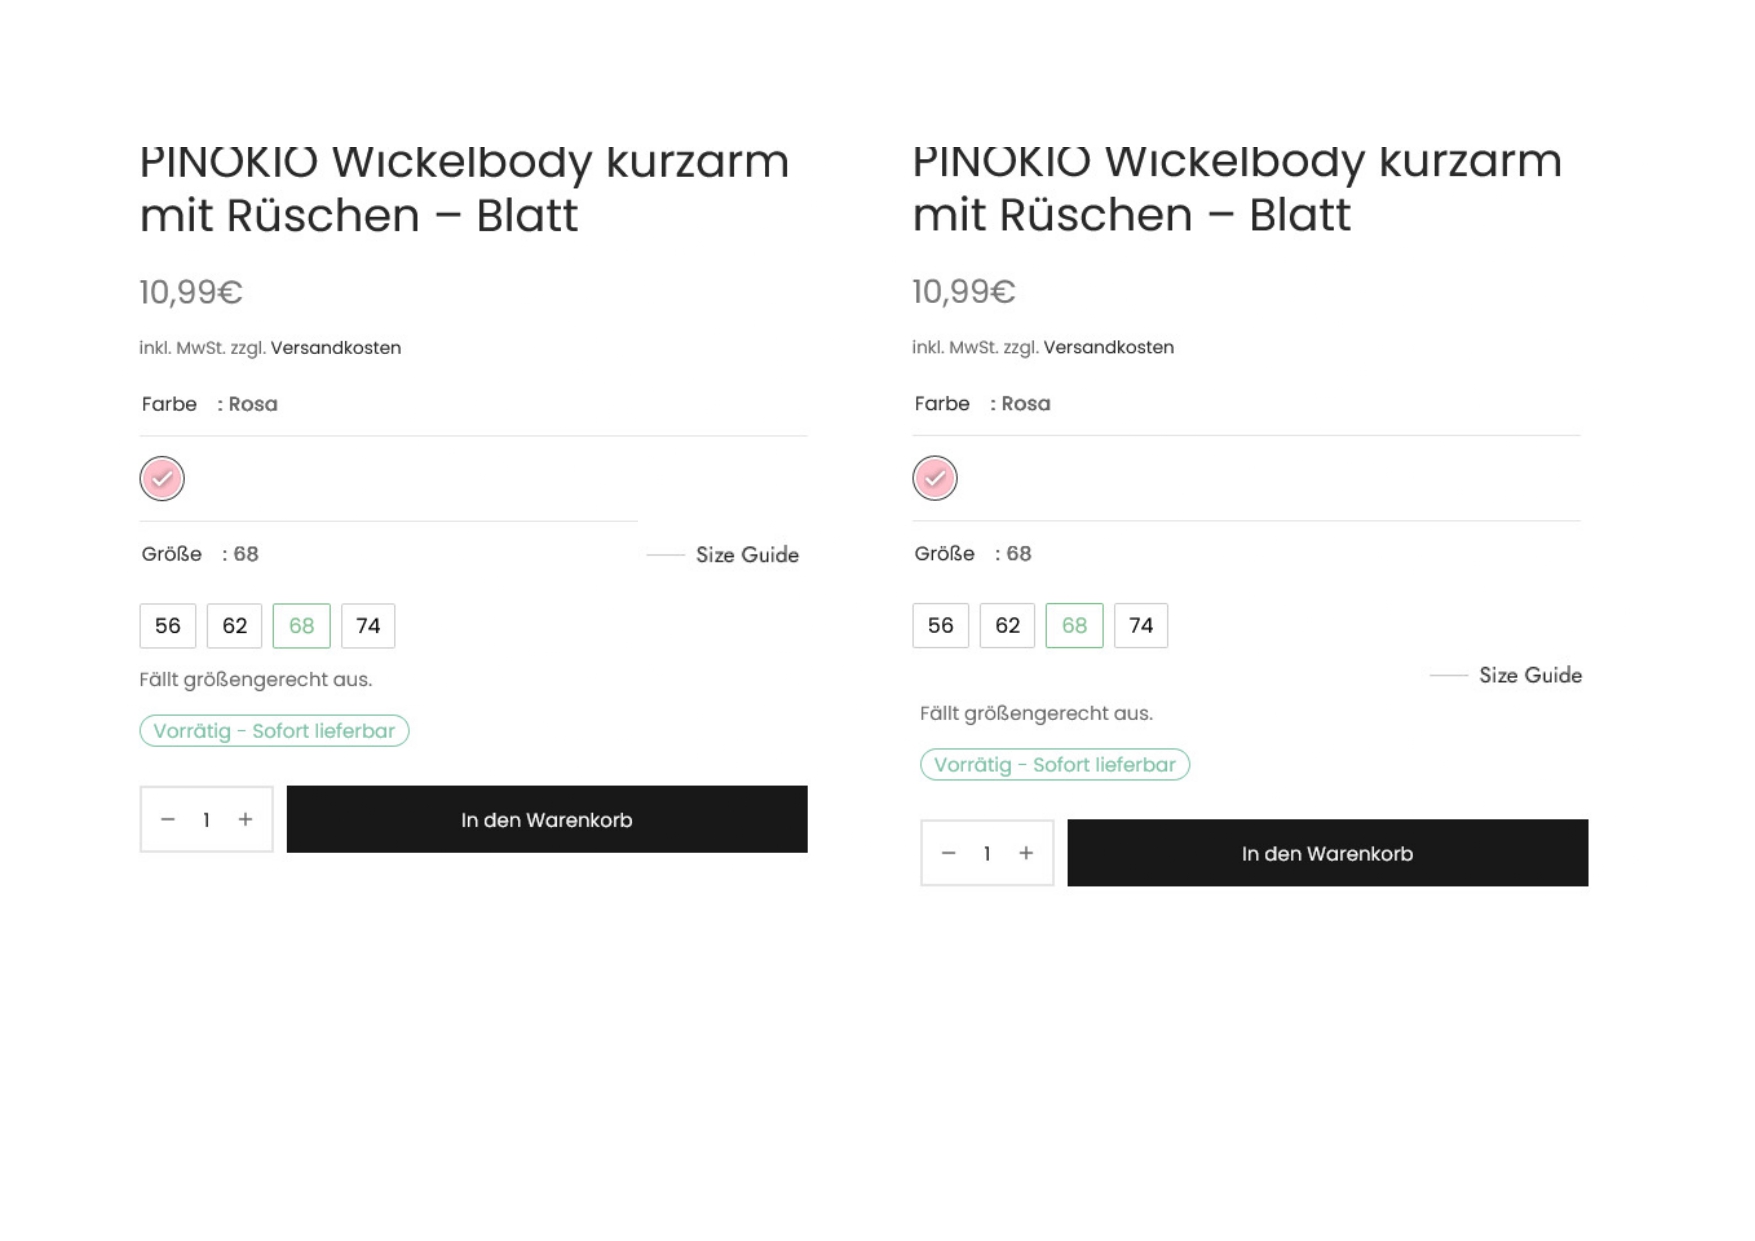This screenshot has width=1755, height=1241.
Task: Choose size 56 in left panel
Action: click(168, 626)
